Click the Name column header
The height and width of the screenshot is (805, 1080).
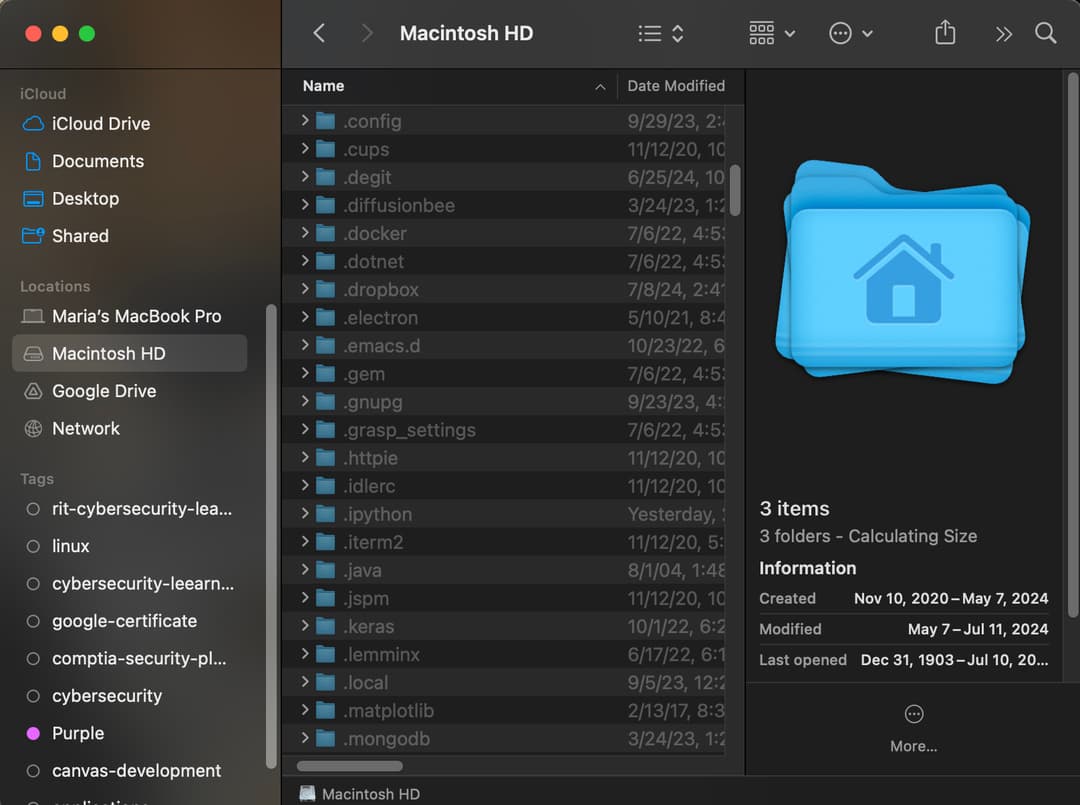click(x=322, y=86)
